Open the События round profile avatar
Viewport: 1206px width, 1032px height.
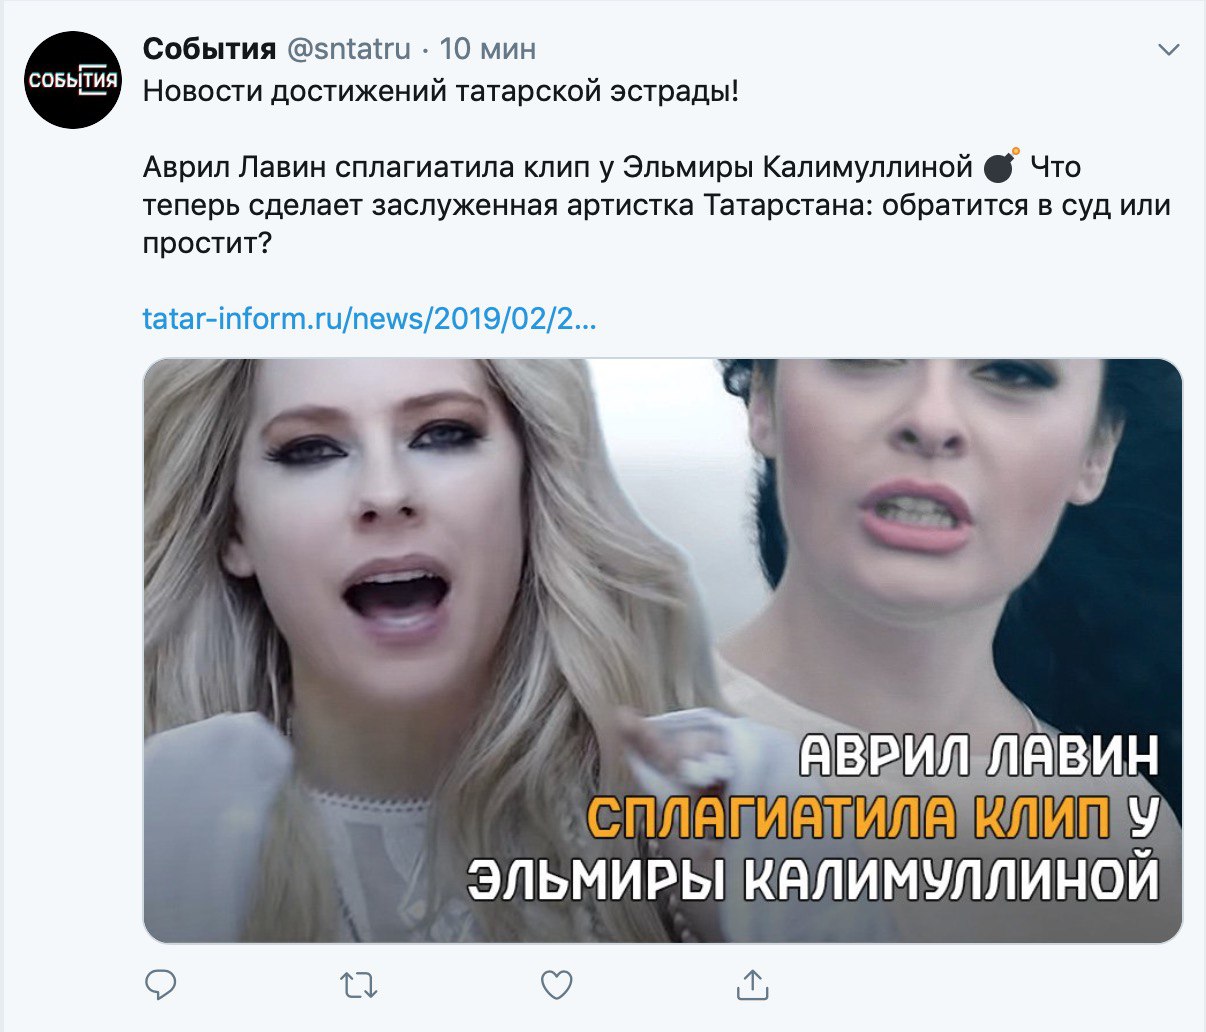[x=73, y=80]
